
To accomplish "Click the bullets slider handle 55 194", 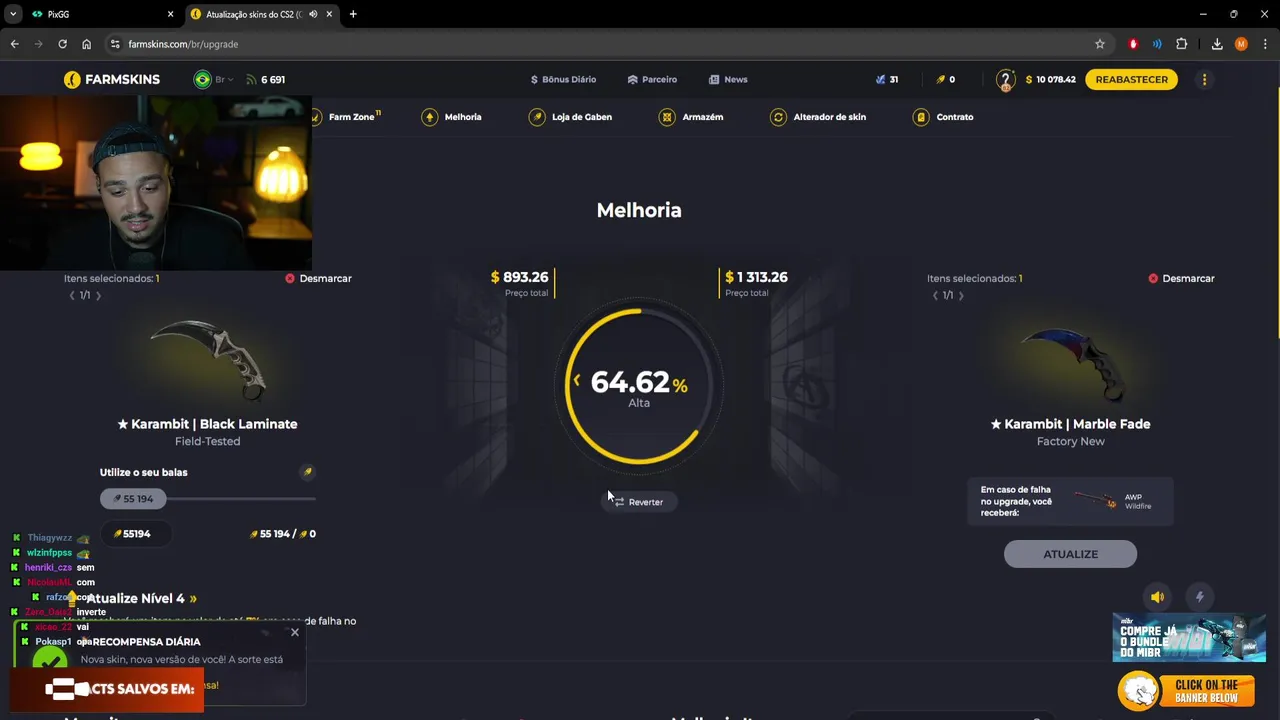I will [133, 499].
